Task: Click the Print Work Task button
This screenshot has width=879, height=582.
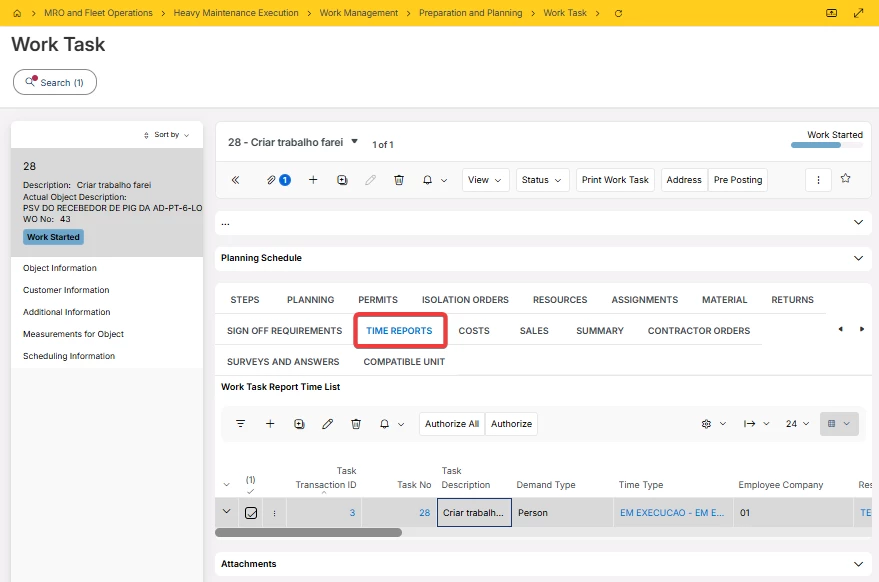Action: click(615, 180)
